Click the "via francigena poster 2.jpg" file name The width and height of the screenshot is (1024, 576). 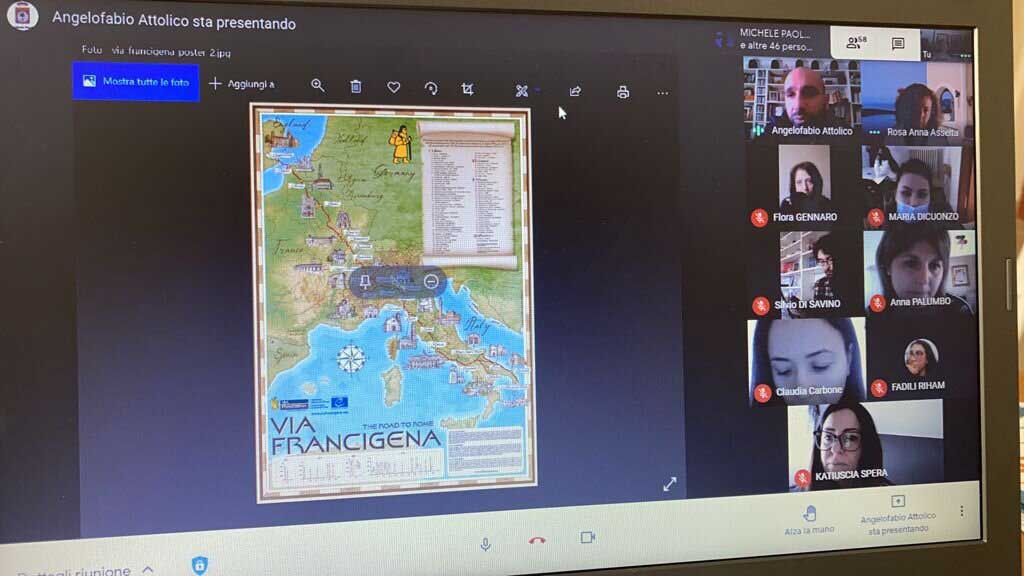170,51
